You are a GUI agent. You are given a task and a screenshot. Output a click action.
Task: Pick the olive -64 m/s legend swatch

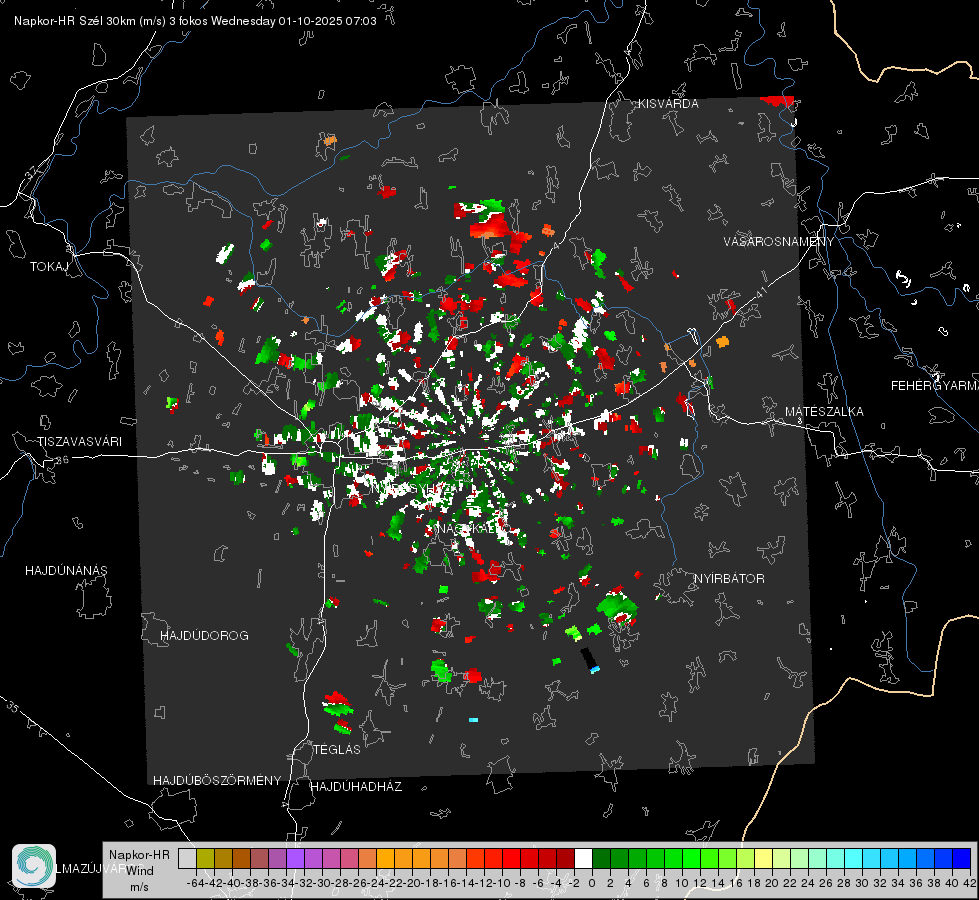point(205,858)
